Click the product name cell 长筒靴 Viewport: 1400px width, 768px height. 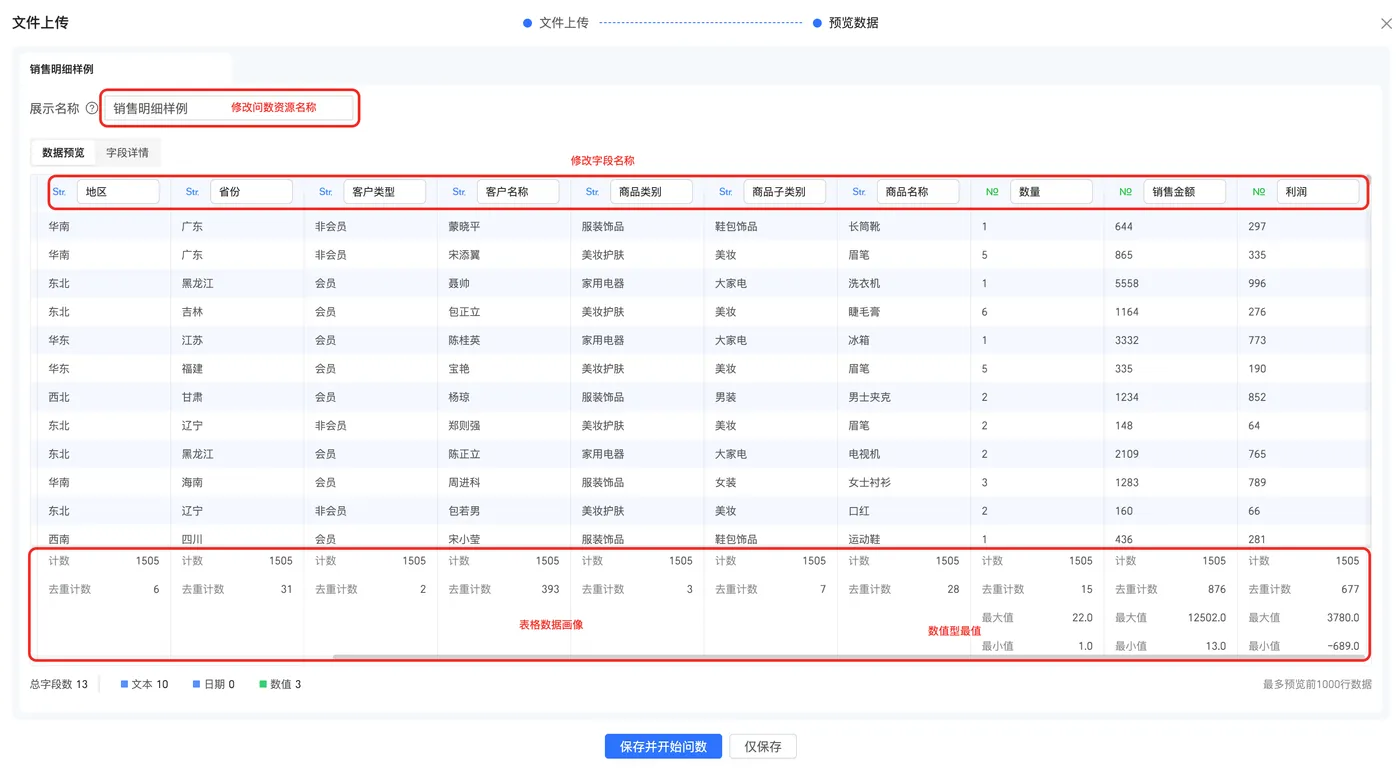(x=864, y=227)
